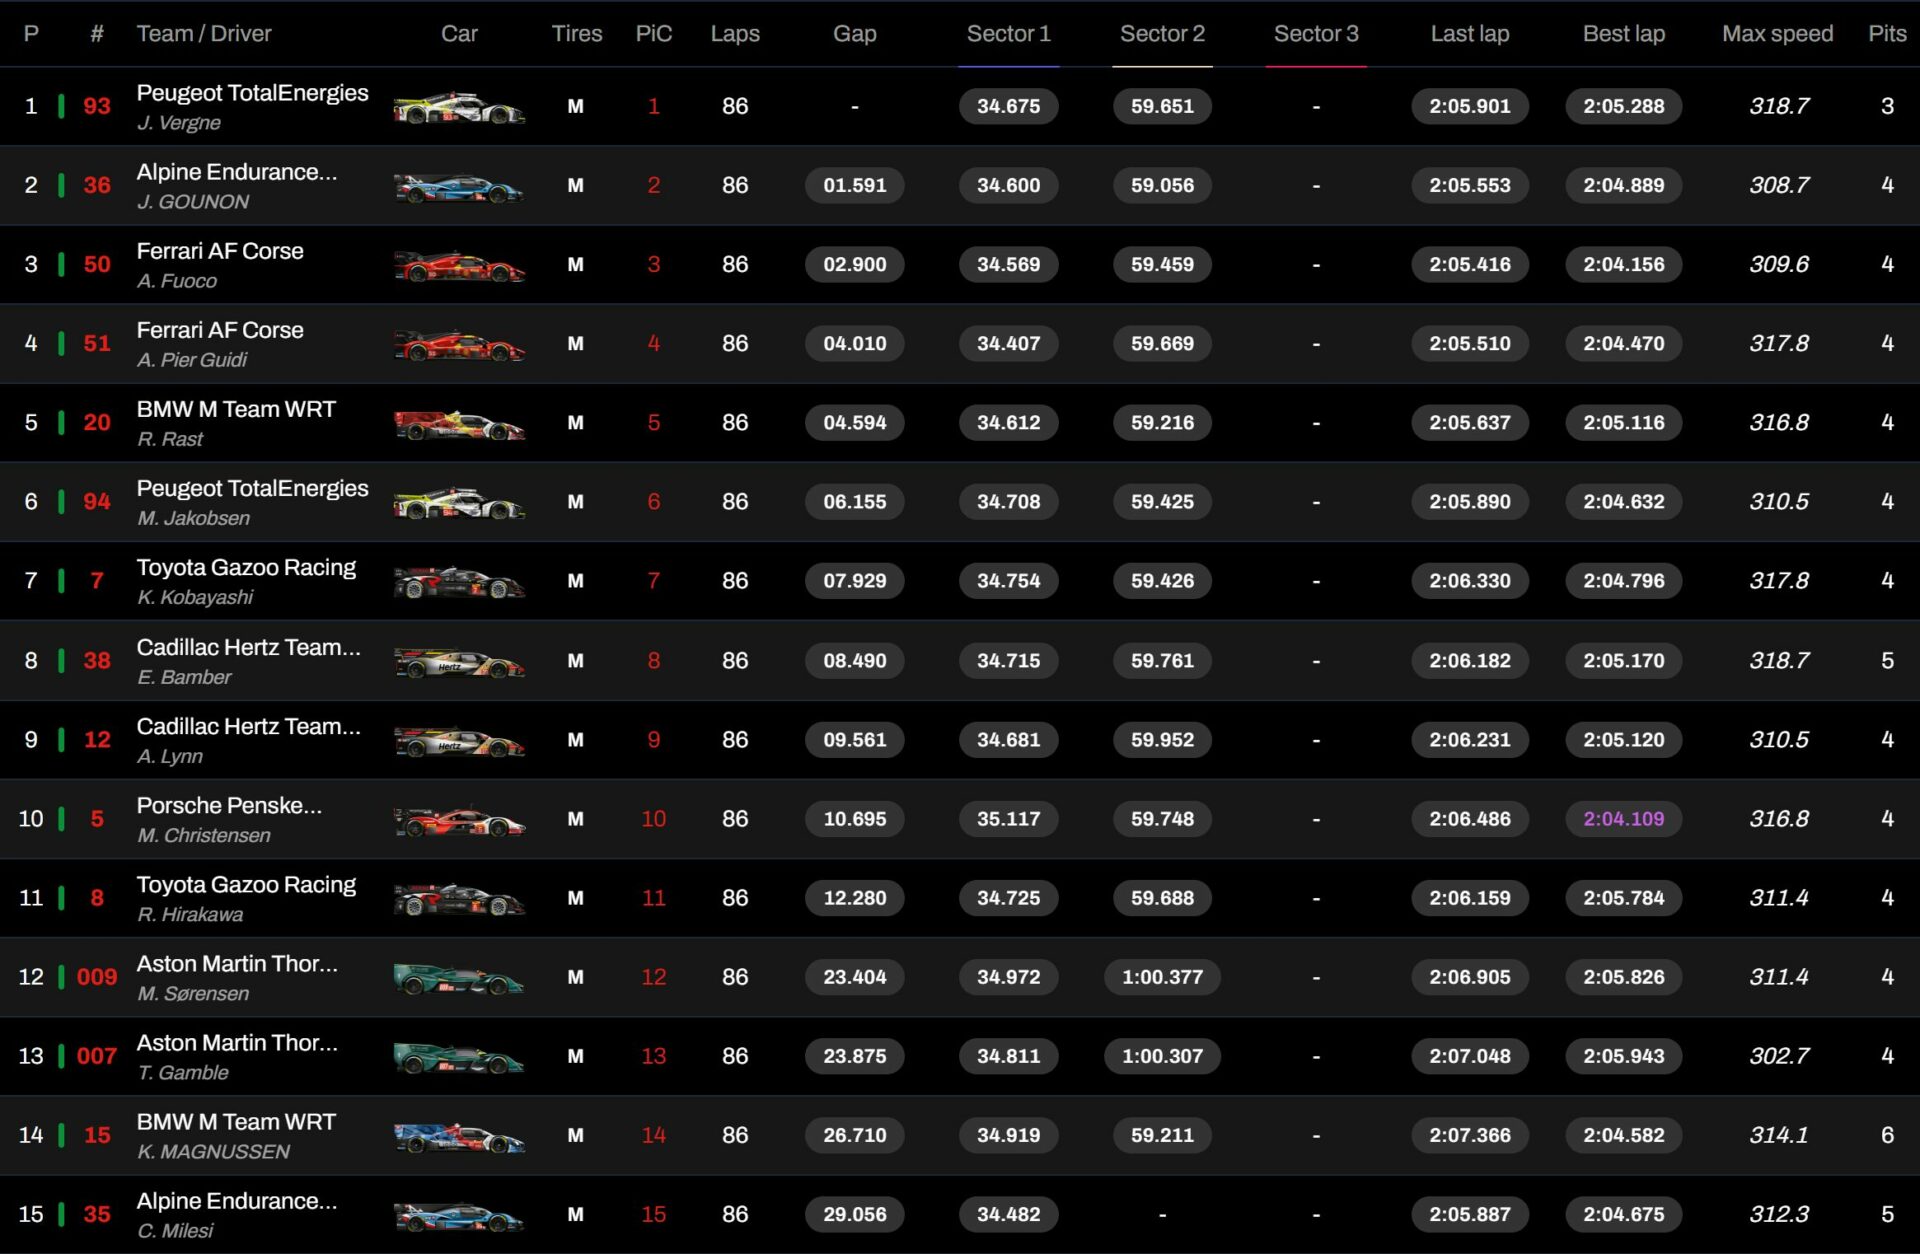Screen dimensions: 1920x1254
Task: Click the Sector 1 column header
Action: 1008,34
